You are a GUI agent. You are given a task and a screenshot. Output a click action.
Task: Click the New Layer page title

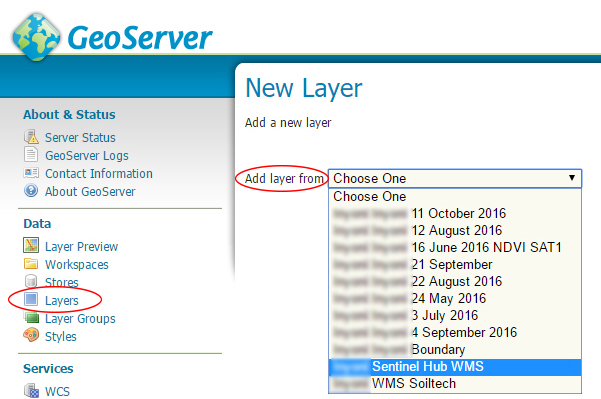click(304, 89)
